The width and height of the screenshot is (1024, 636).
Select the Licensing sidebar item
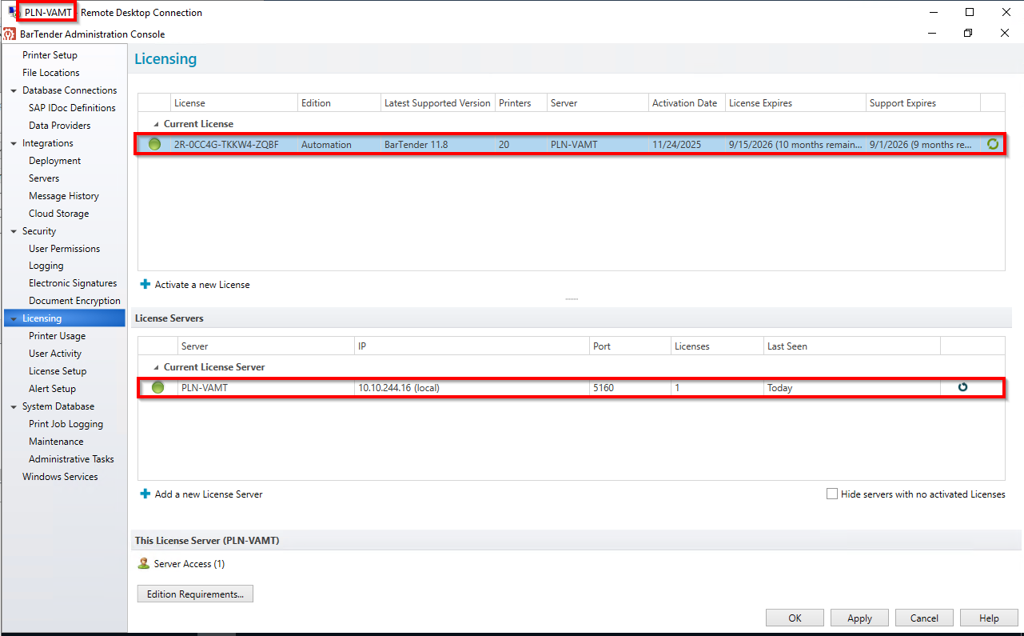click(x=65, y=318)
